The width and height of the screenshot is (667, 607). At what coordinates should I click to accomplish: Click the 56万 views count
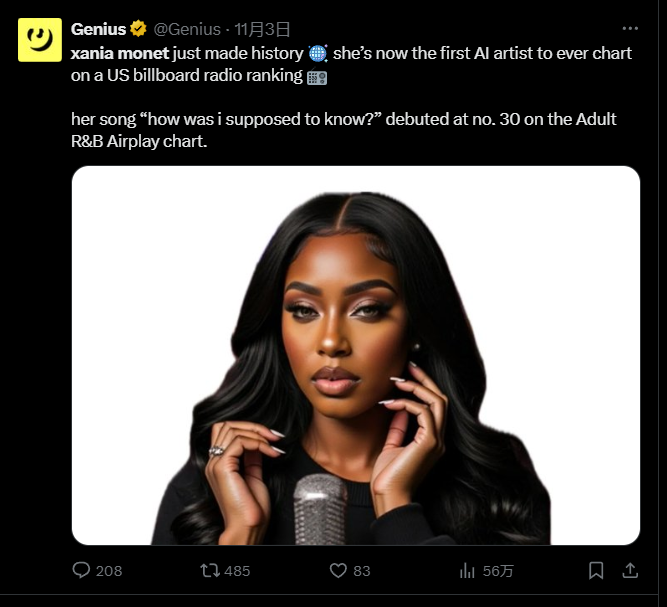(498, 570)
